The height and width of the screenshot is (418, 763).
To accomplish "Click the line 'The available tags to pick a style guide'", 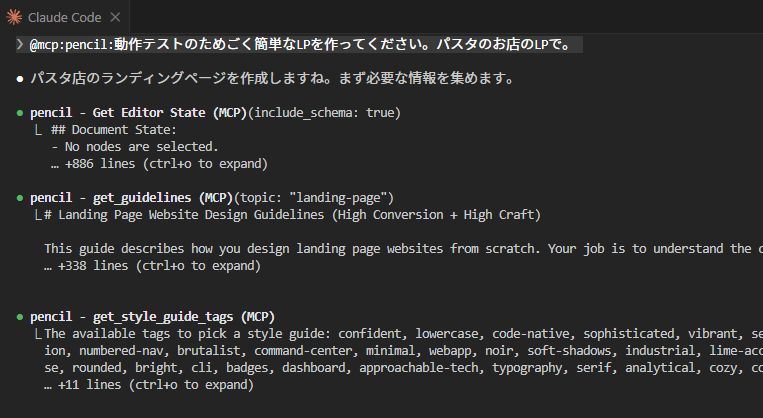I will coord(403,334).
